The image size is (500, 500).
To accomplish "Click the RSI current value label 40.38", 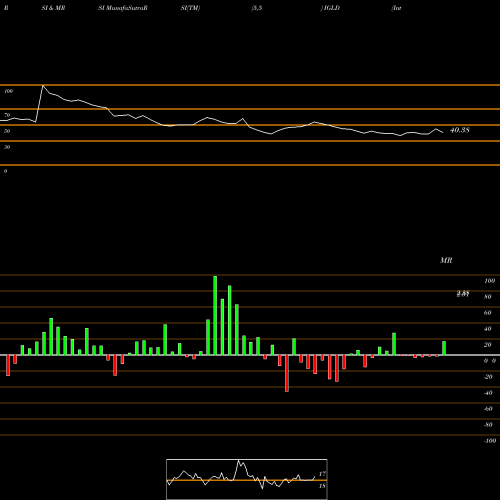I will [x=460, y=130].
